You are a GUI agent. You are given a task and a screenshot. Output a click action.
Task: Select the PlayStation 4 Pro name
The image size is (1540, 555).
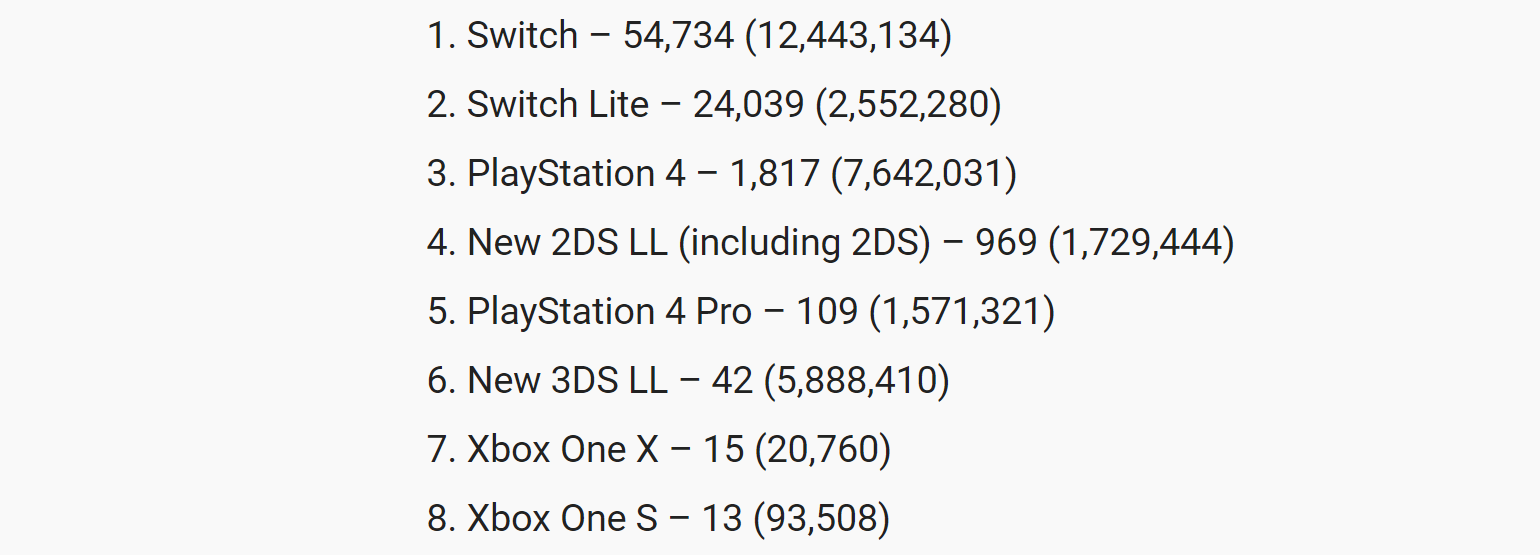coord(609,312)
